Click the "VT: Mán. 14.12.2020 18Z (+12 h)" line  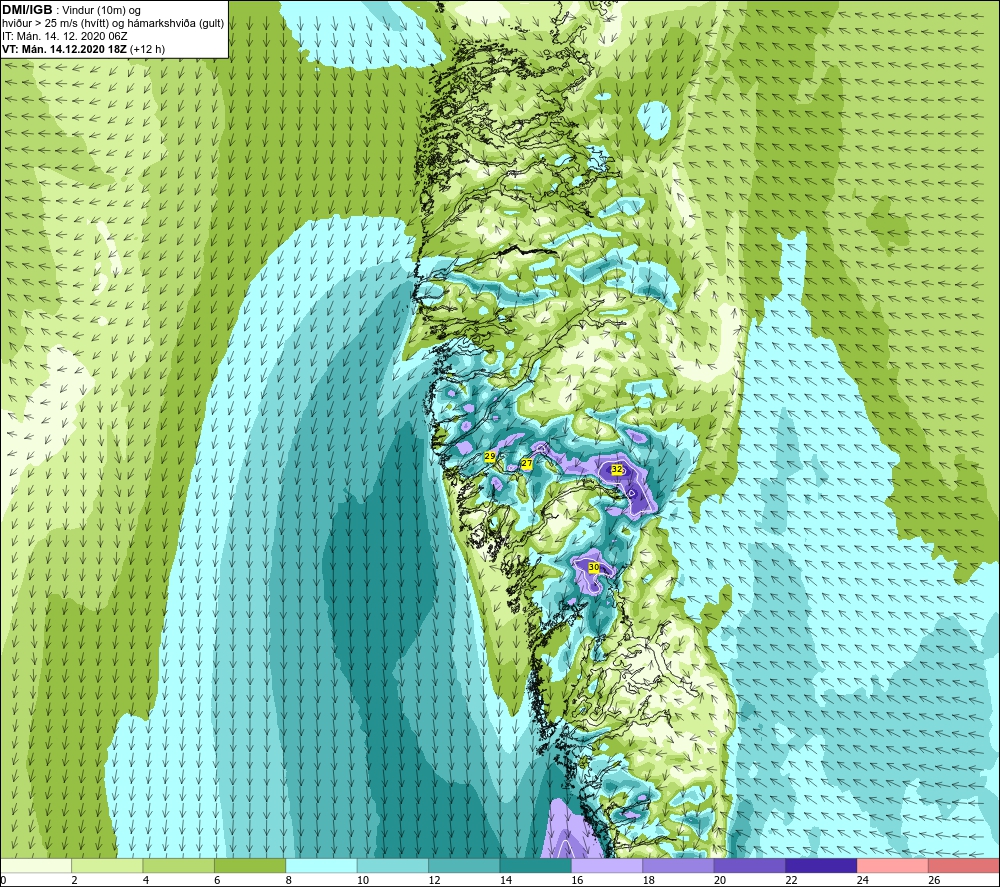(84, 49)
